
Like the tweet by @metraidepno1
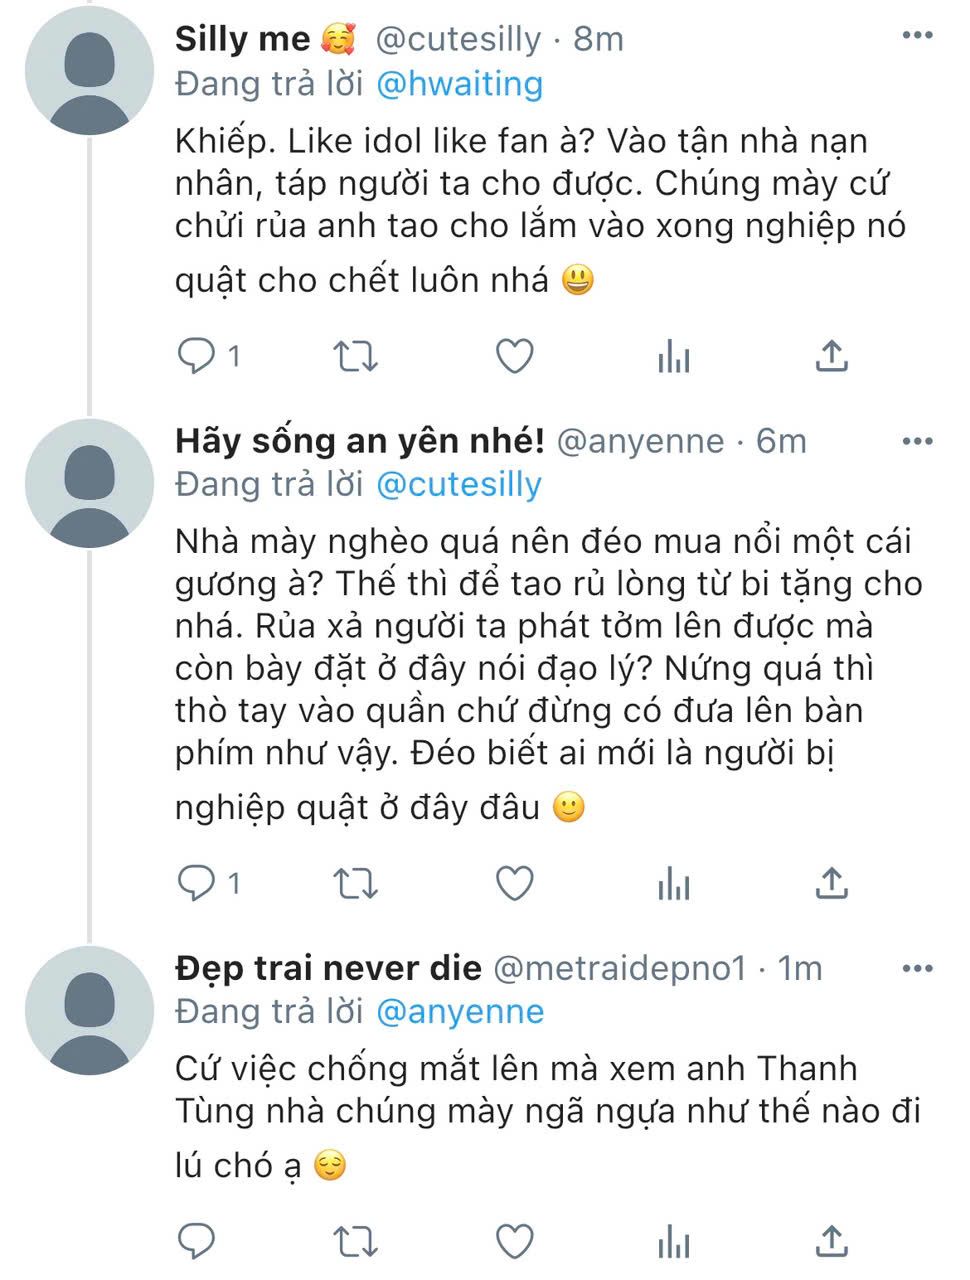pos(515,1241)
